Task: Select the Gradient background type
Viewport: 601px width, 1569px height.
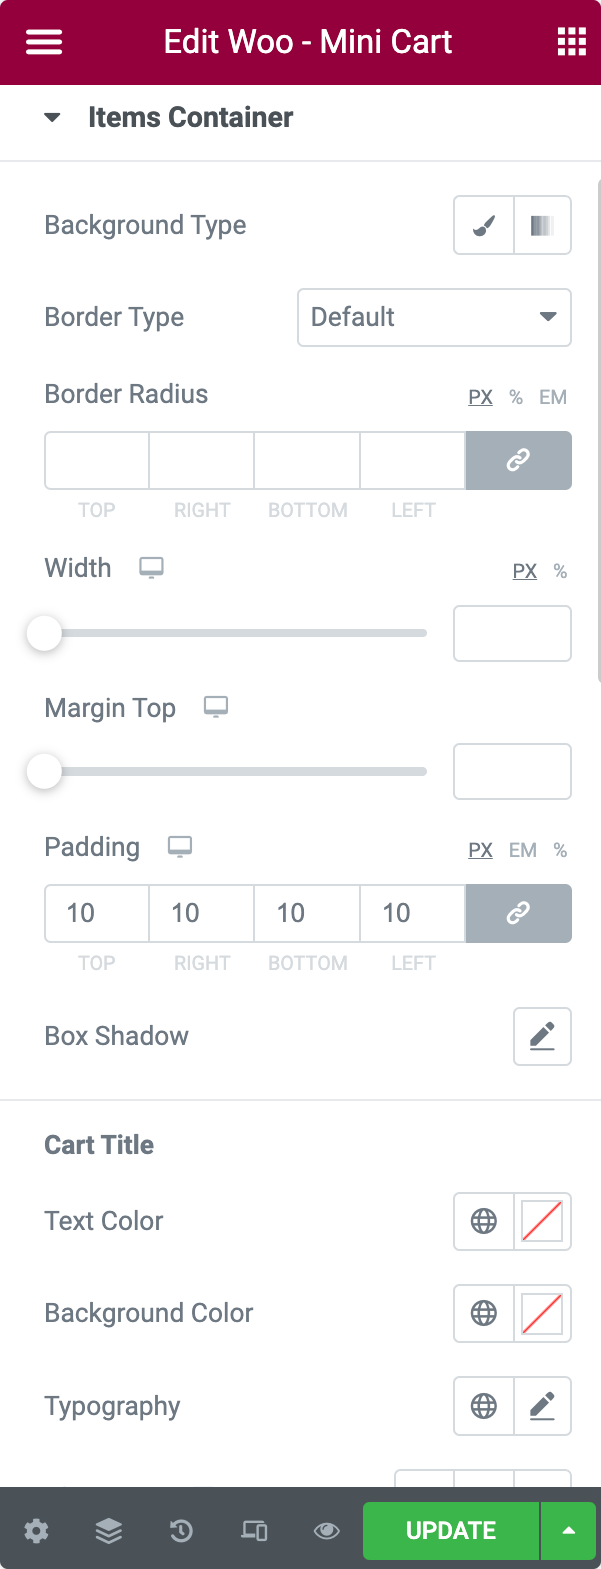Action: [541, 225]
